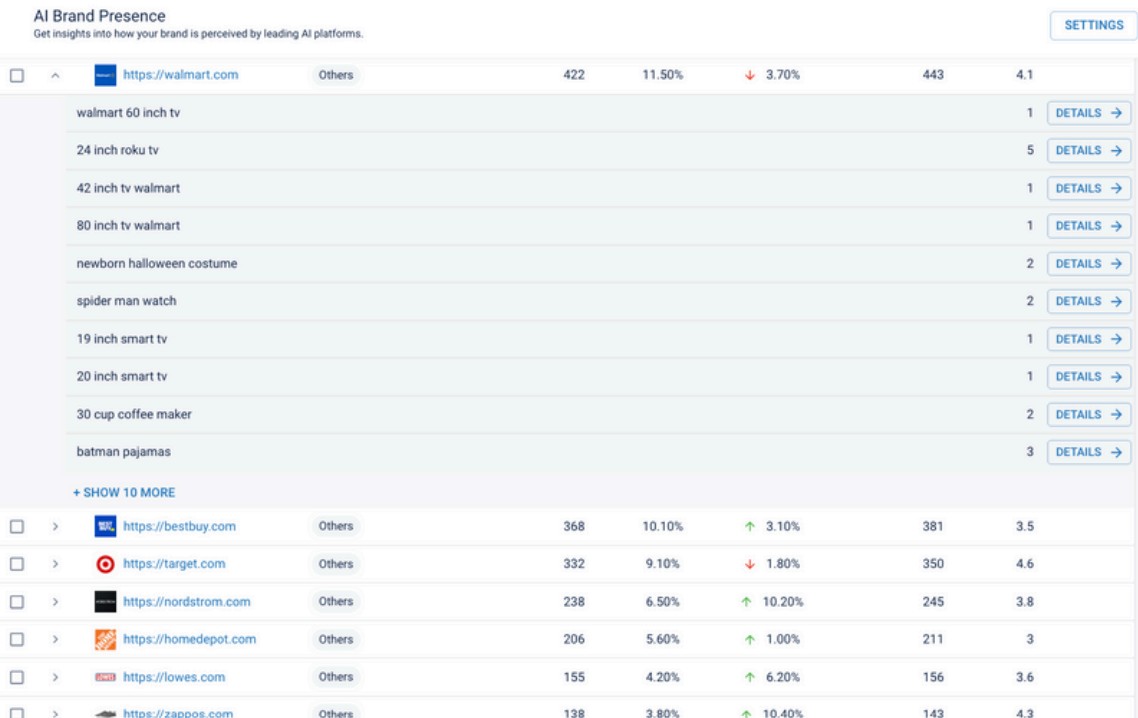Click the green up arrow beside 3.10%
Screen dimensions: 1138x718
750,526
